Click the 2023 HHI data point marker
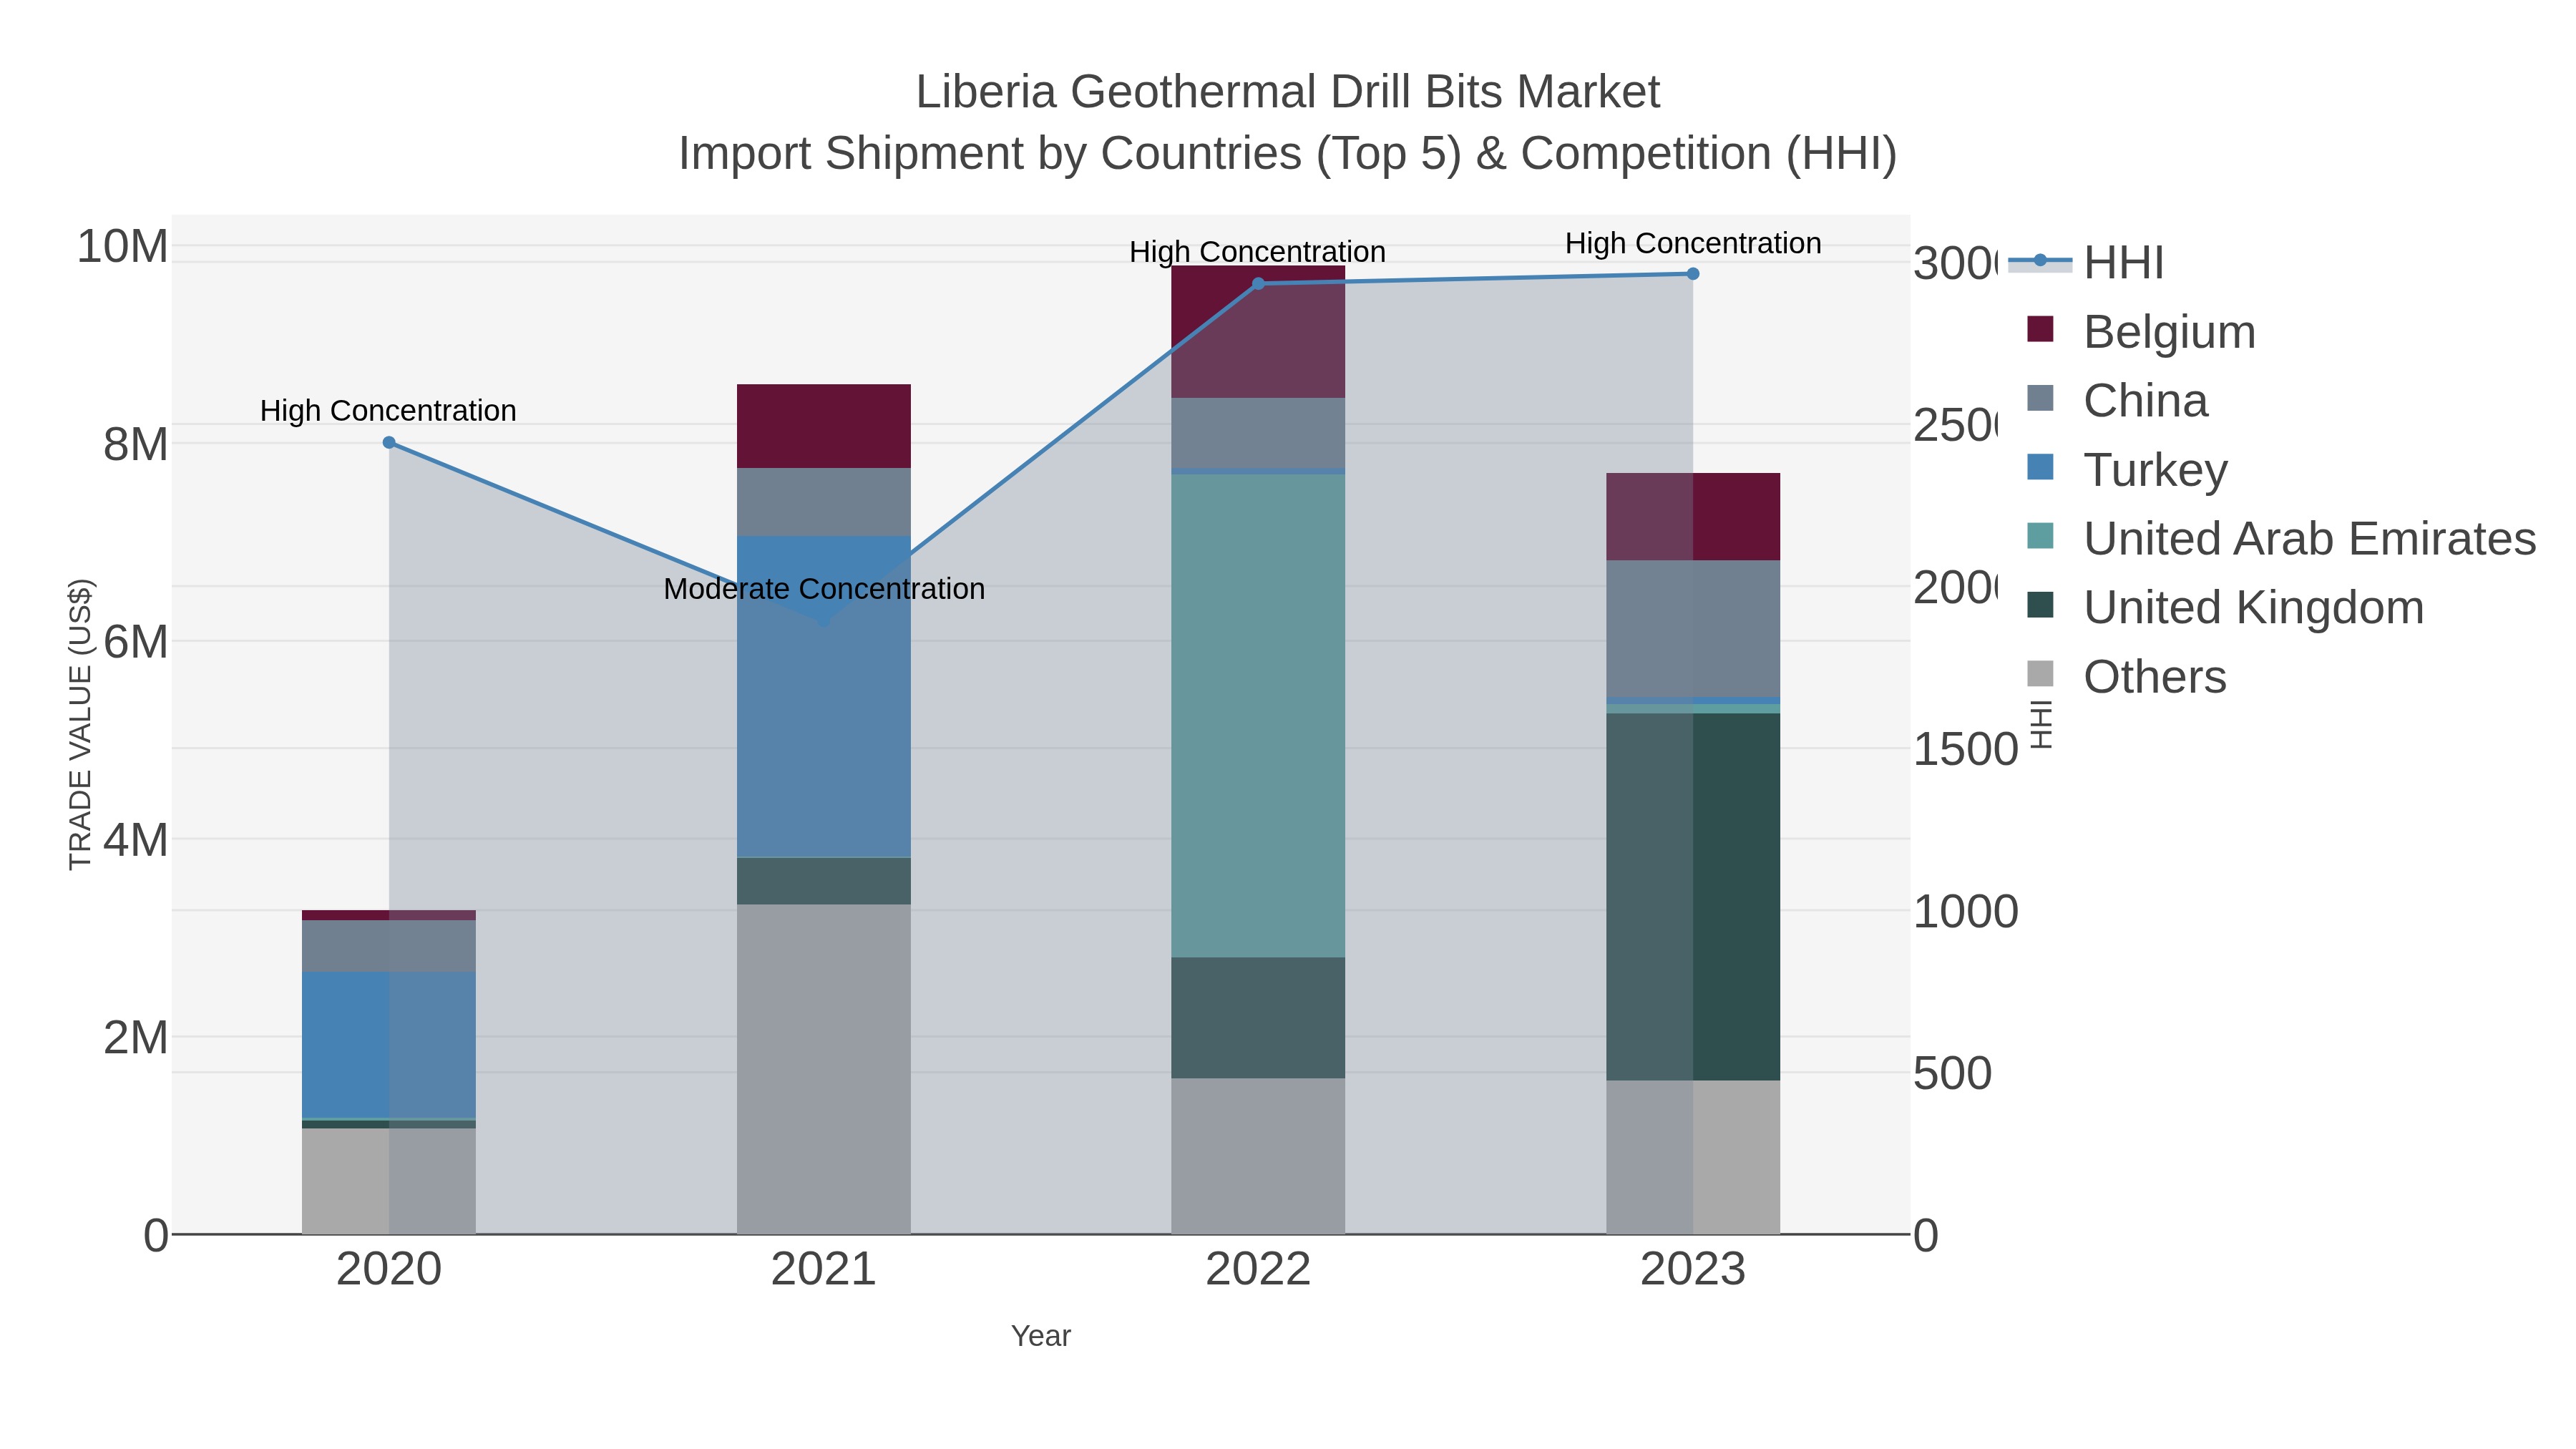This screenshot has height=1449, width=2576. pyautogui.click(x=1693, y=274)
